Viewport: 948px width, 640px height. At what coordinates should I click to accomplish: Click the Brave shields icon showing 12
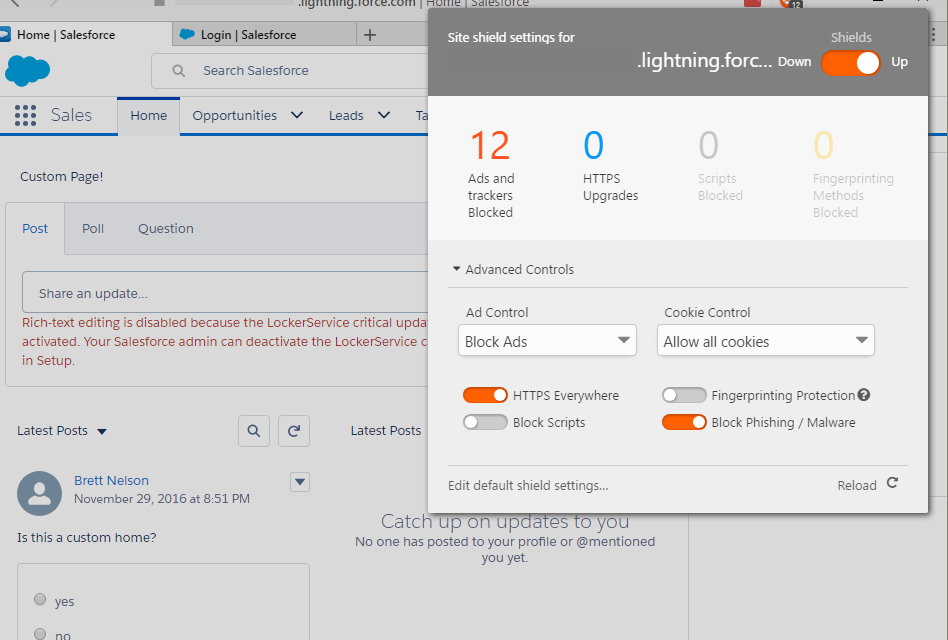(791, 4)
